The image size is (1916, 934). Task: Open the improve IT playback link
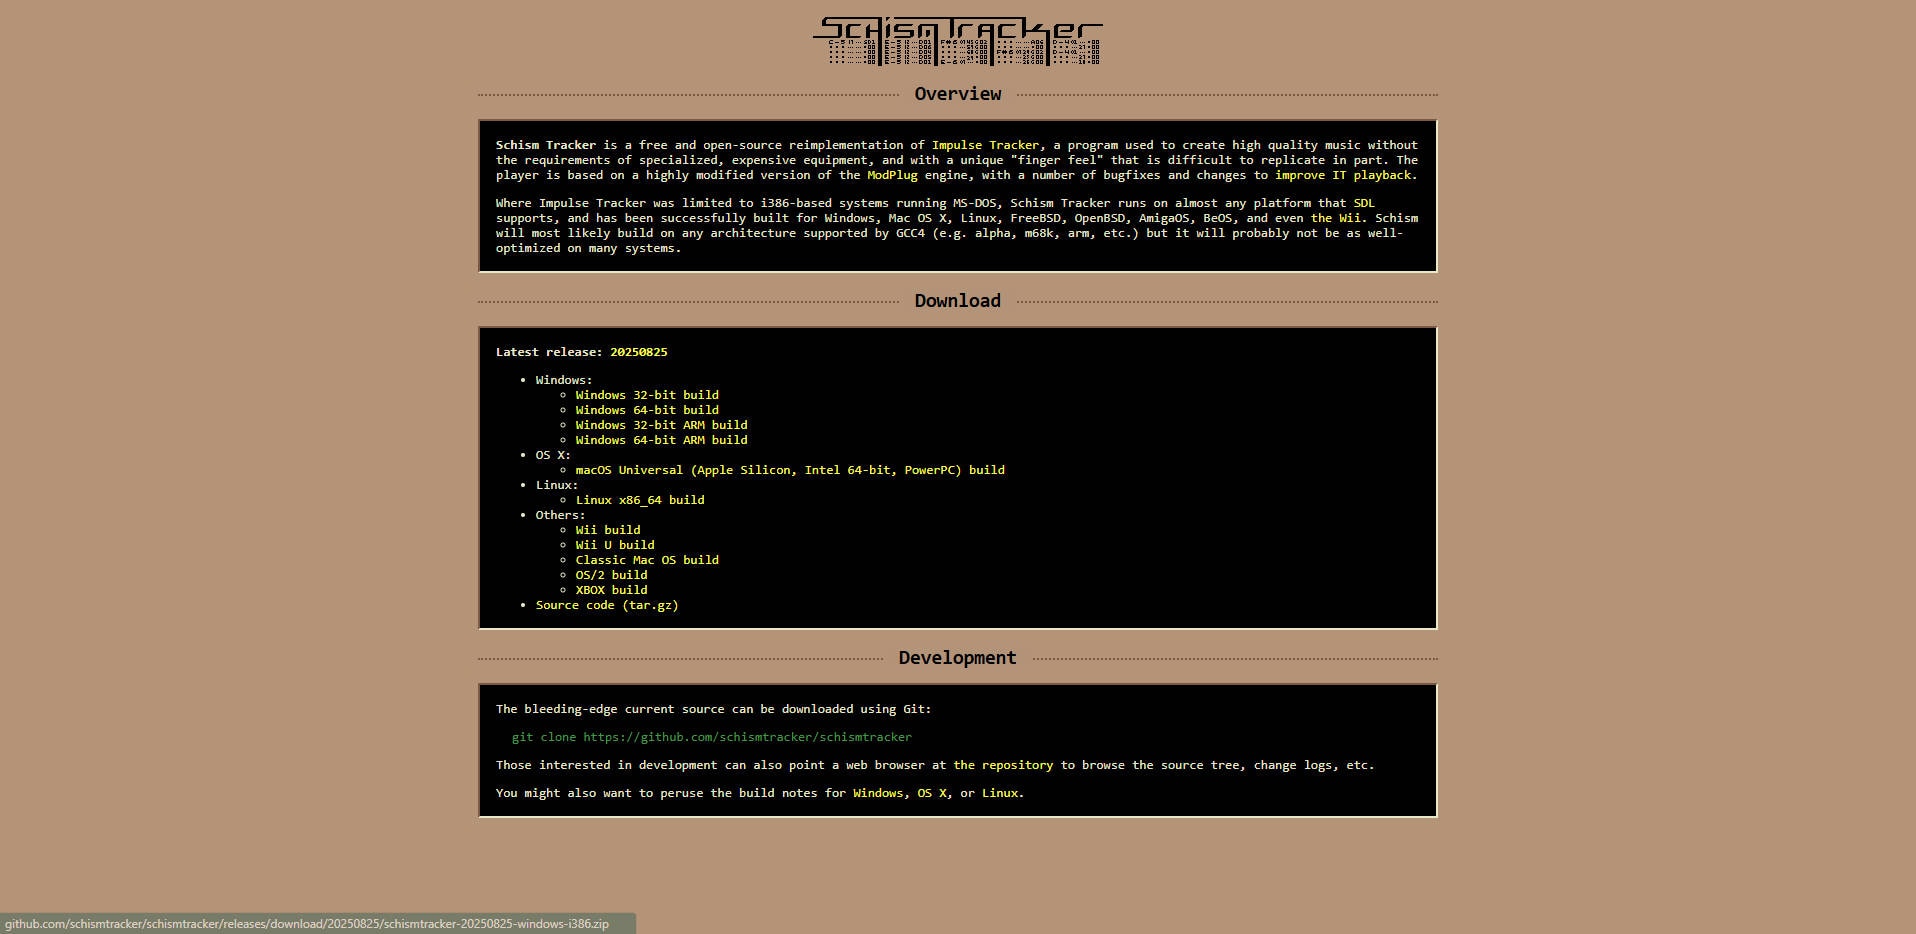tap(1343, 175)
